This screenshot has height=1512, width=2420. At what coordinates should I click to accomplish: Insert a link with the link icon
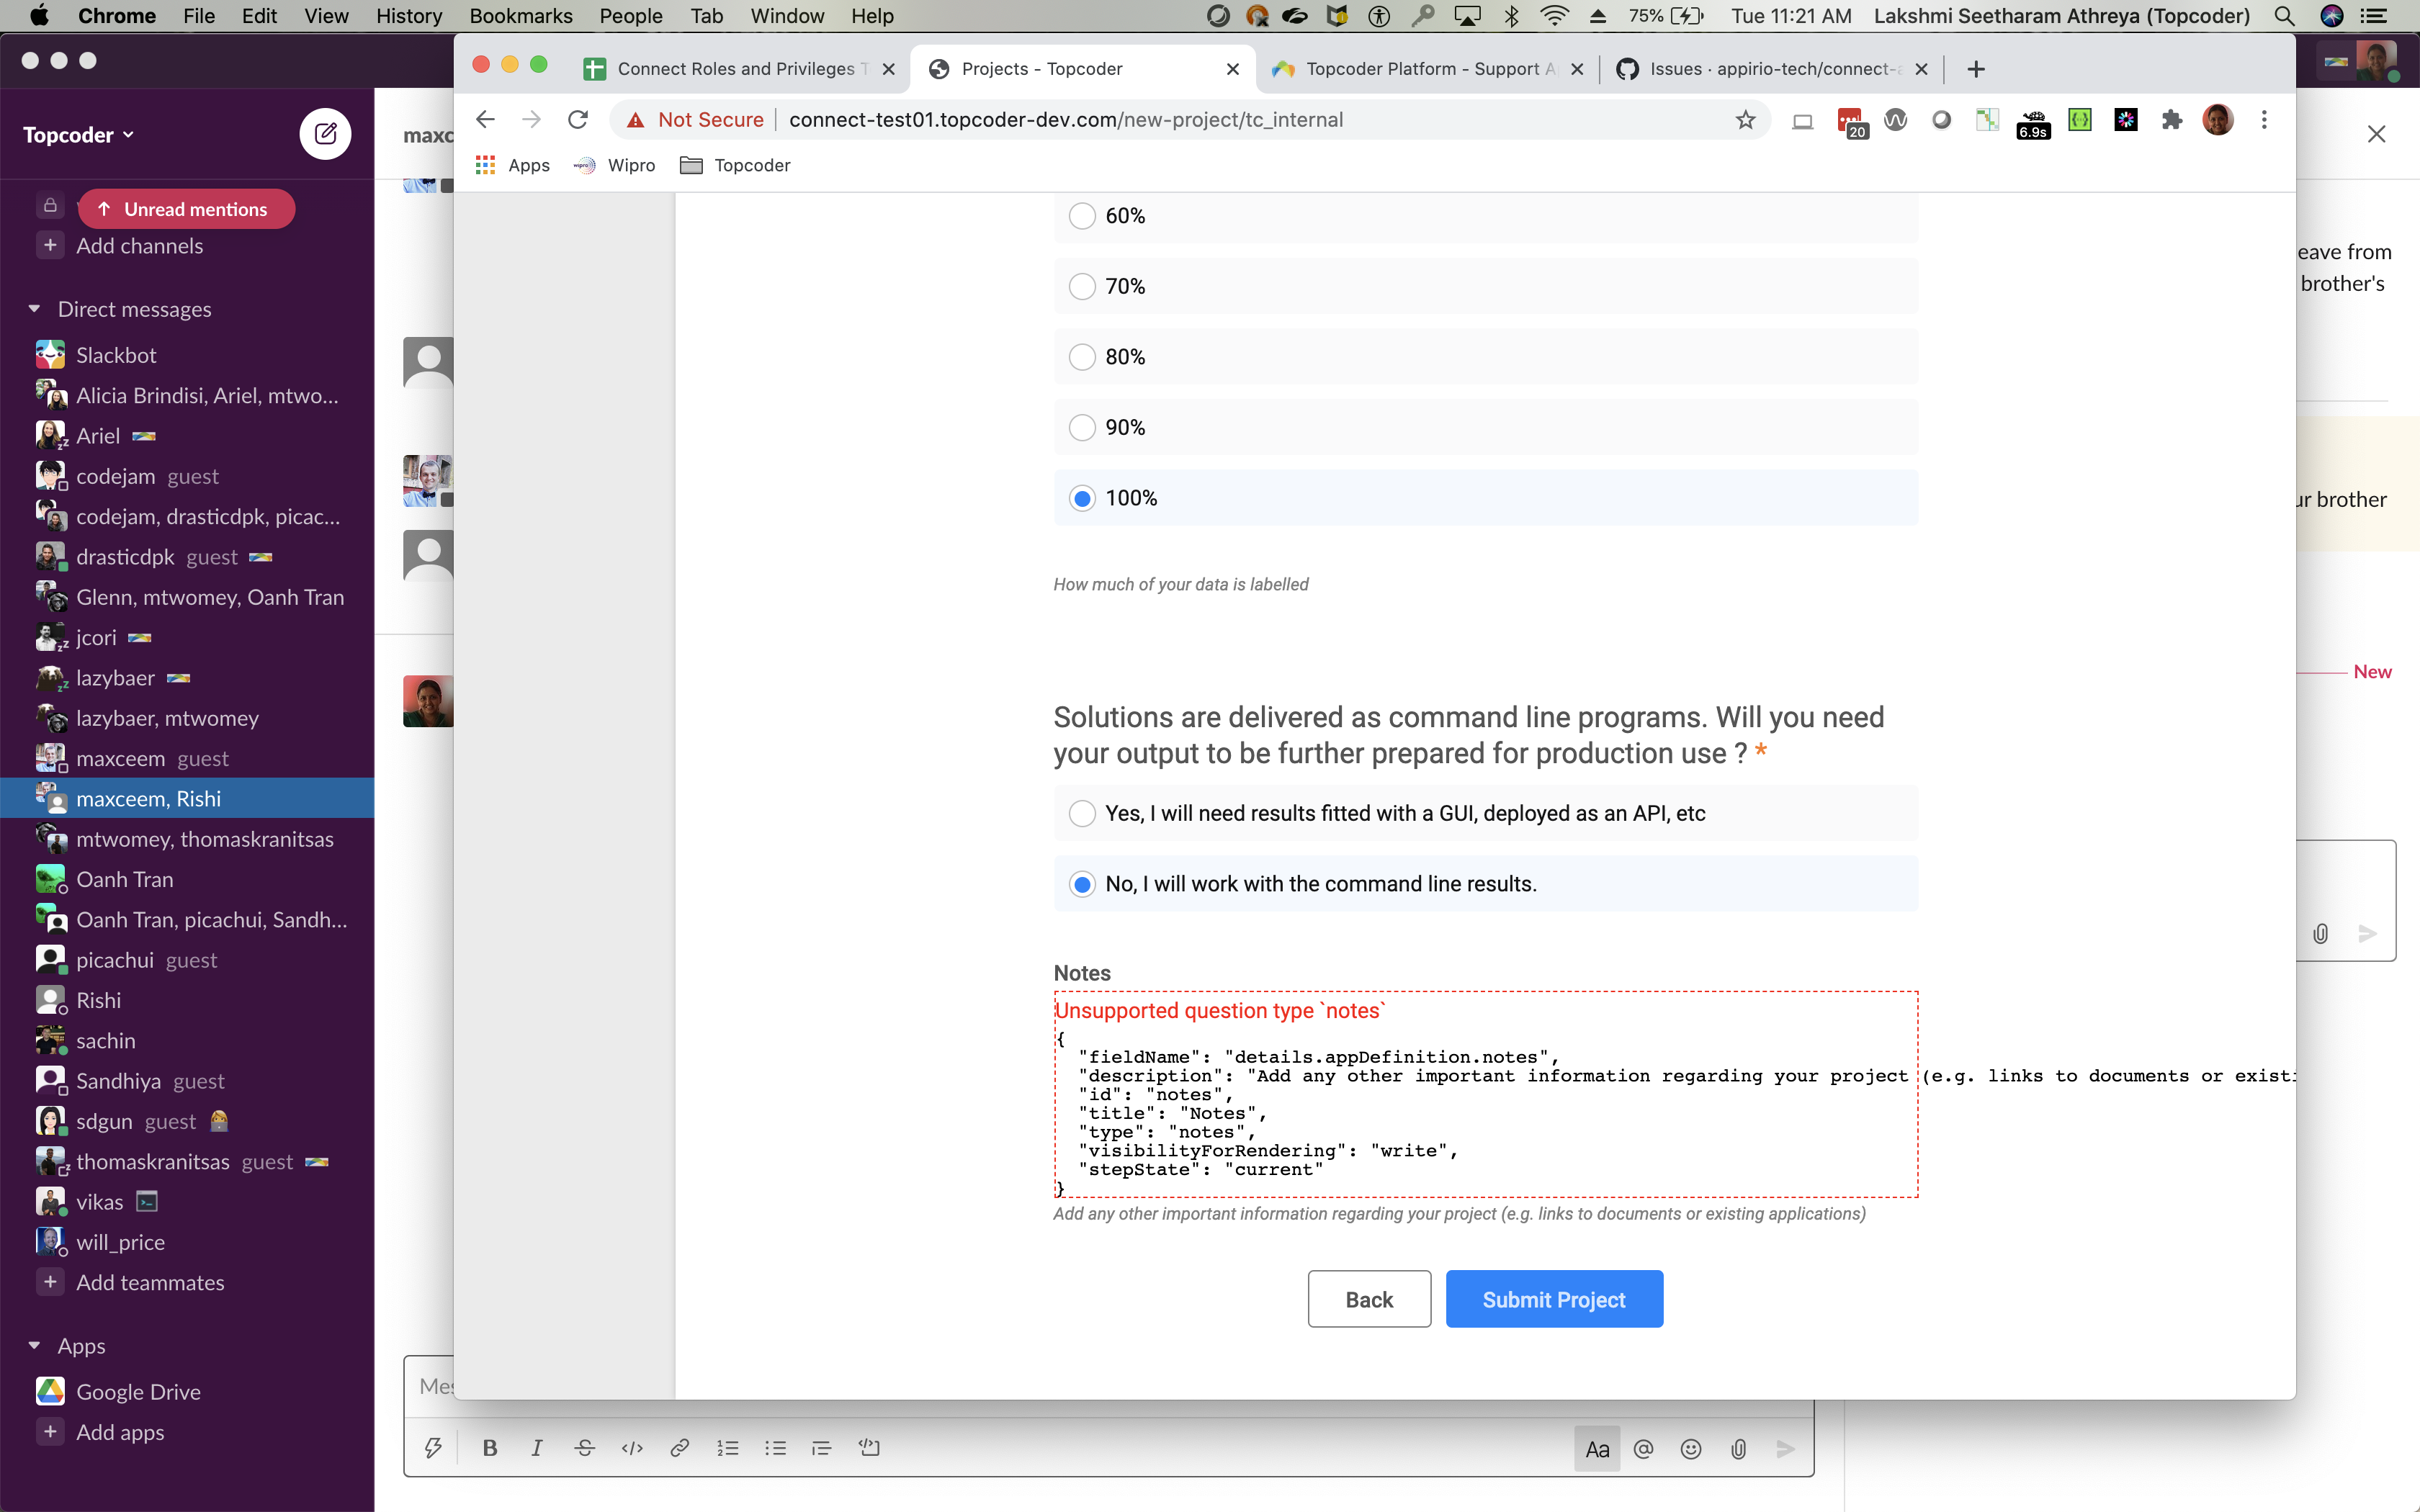pos(680,1448)
